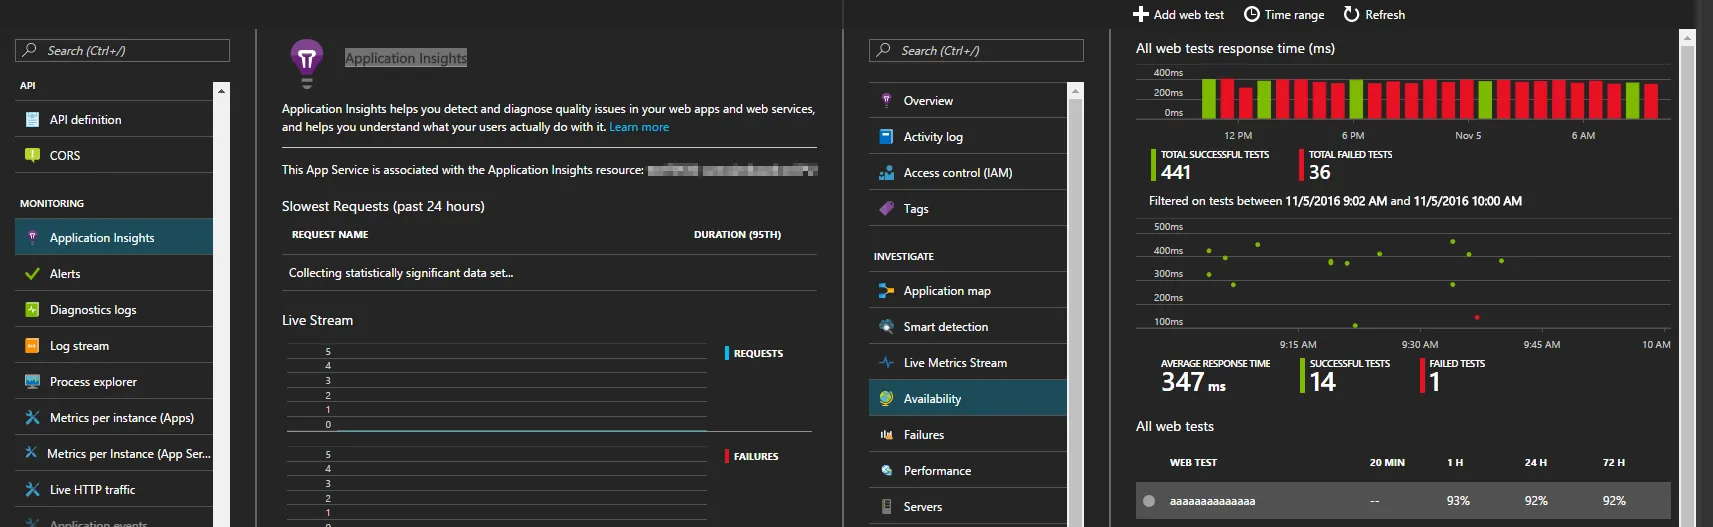Open the CORS settings entry
Viewport: 1713px width, 527px height.
click(x=114, y=156)
